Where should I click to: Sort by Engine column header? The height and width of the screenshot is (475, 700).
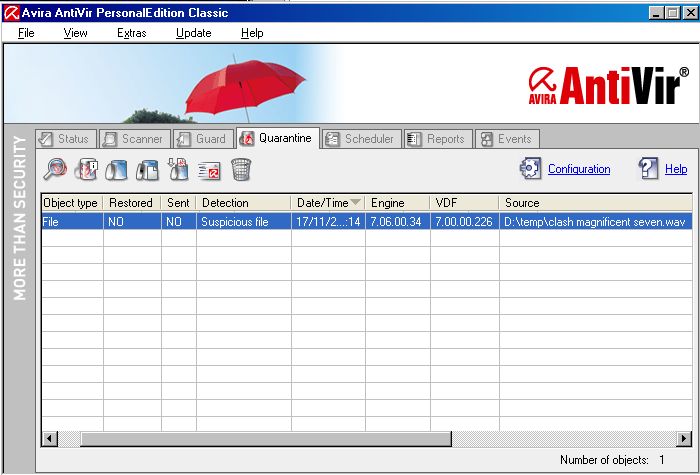coord(397,203)
